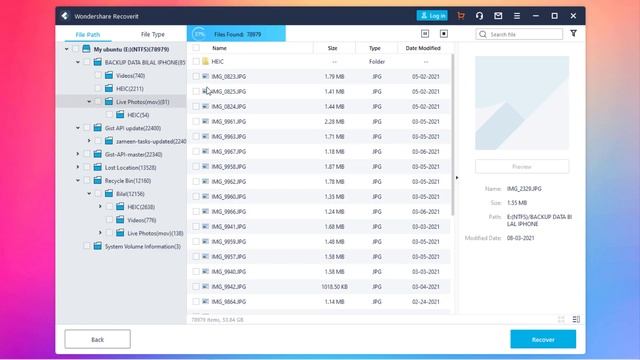Open the mail feedback icon

tap(498, 16)
